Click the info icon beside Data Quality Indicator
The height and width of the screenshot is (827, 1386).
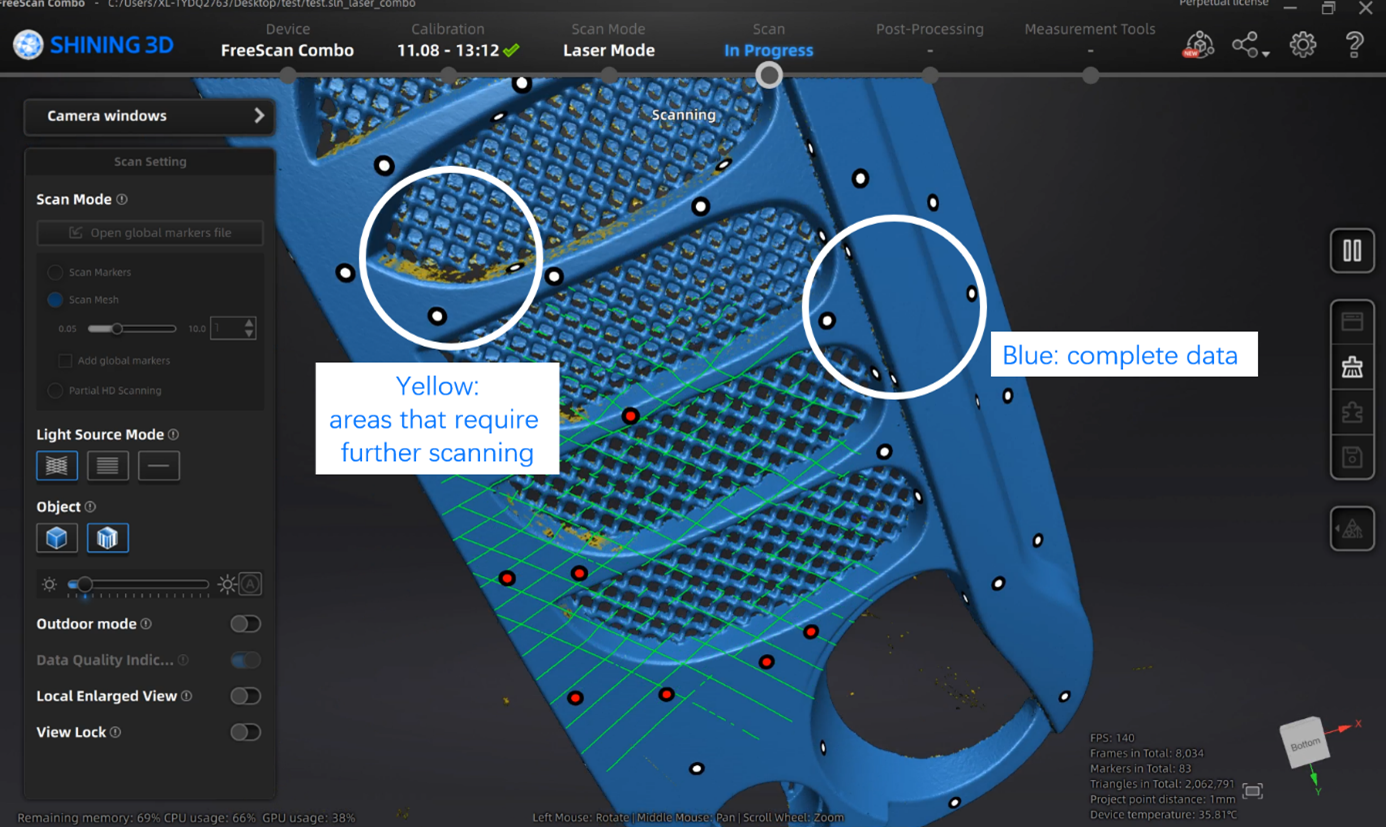pos(183,660)
